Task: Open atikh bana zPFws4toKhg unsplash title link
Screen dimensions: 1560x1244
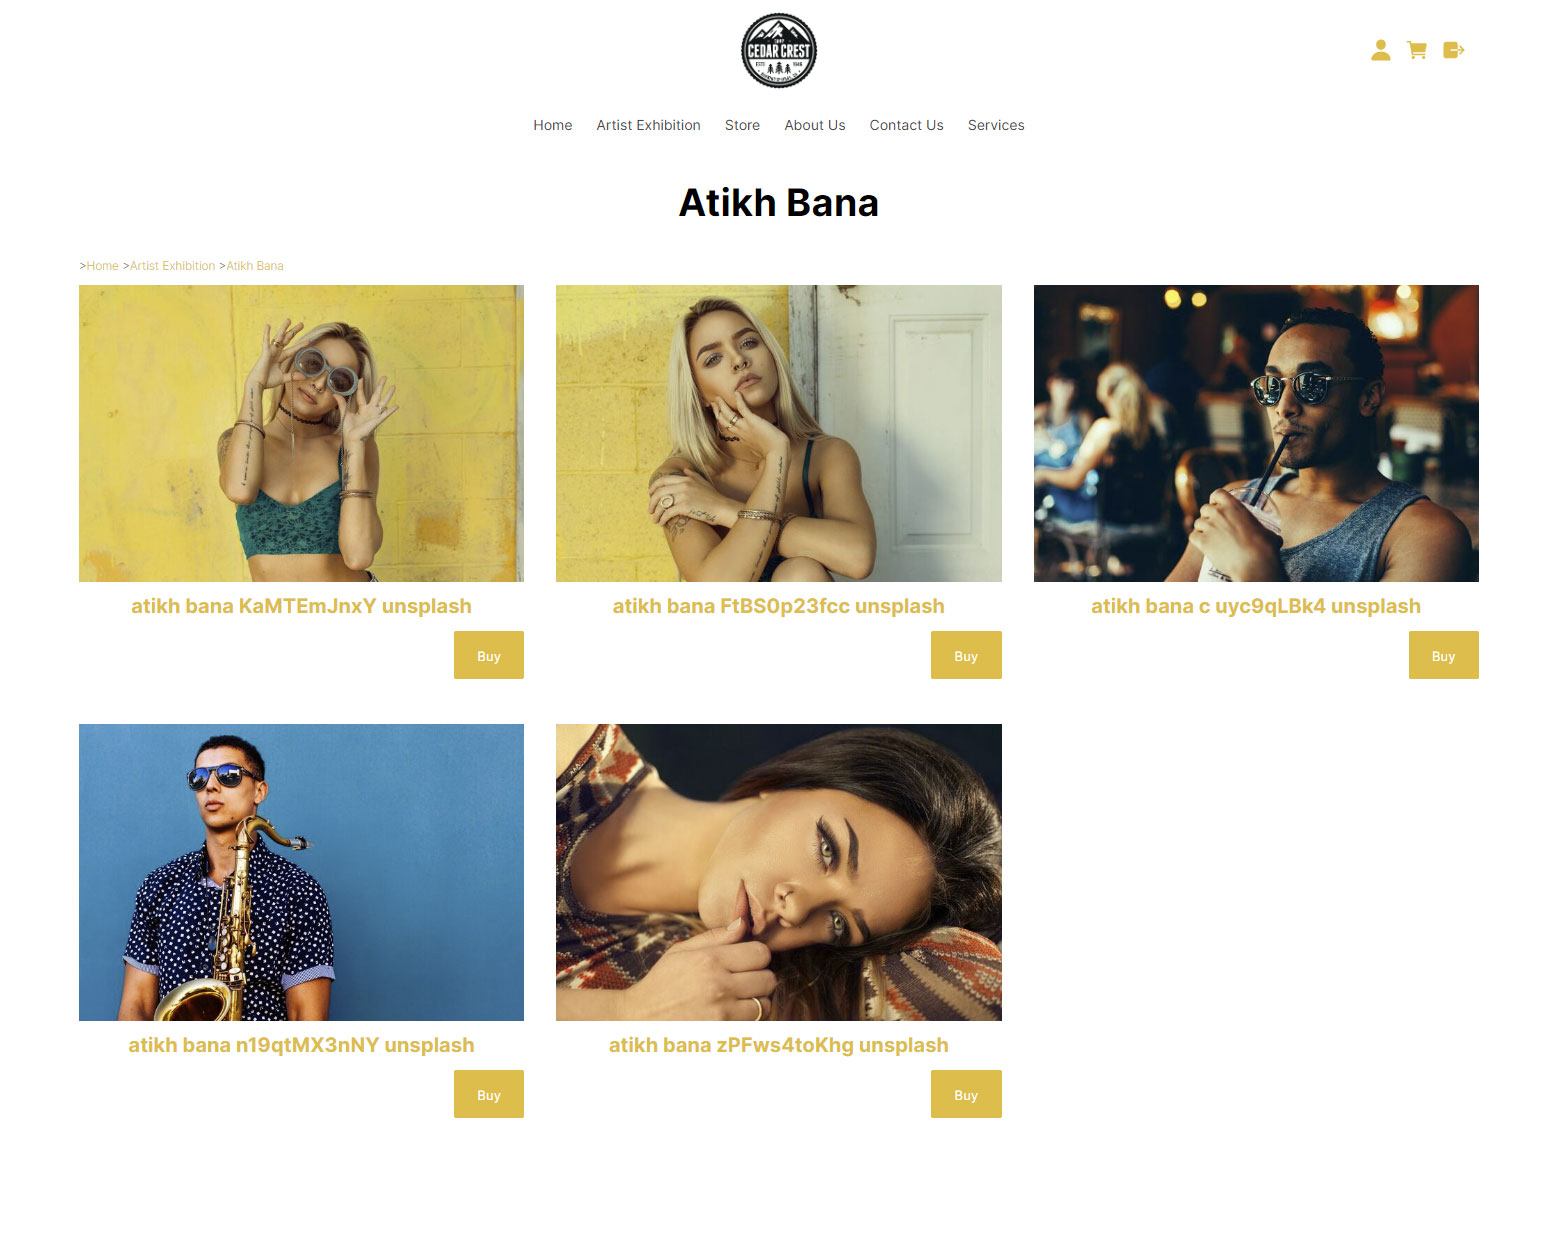Action: tap(779, 1045)
